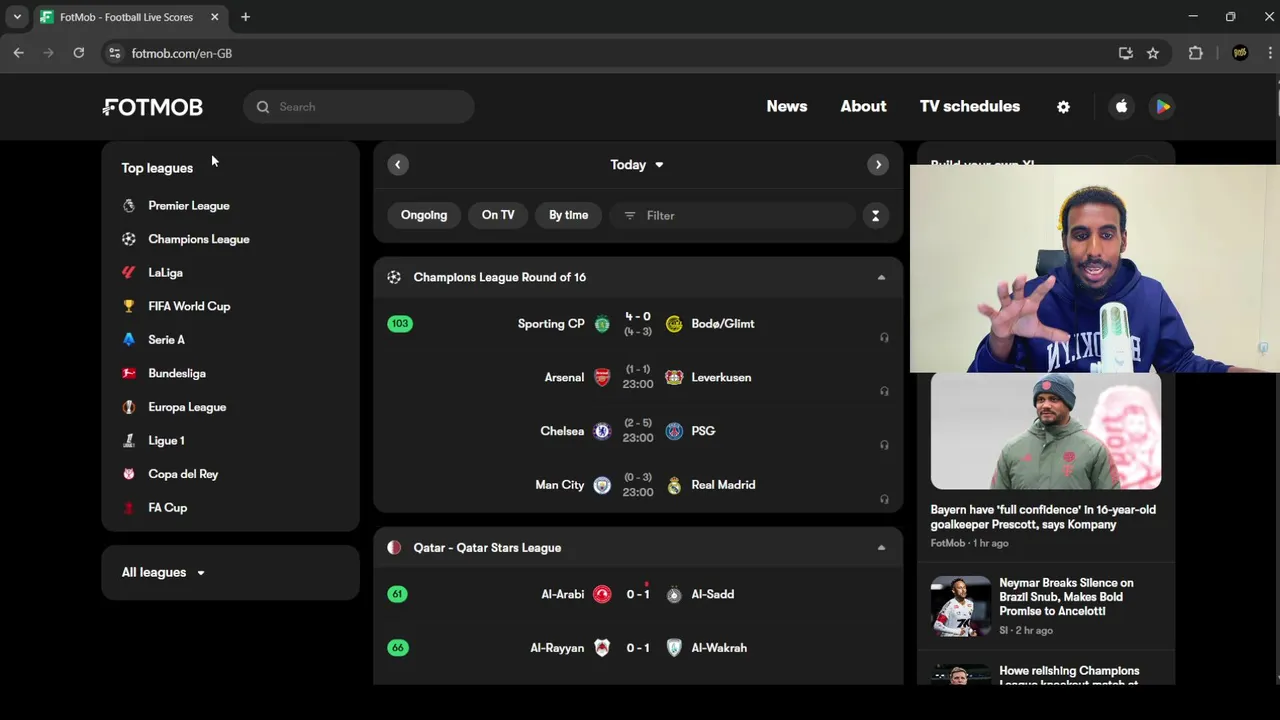Click the Chelsea vs PSG match row
This screenshot has width=1280, height=720.
click(x=638, y=431)
